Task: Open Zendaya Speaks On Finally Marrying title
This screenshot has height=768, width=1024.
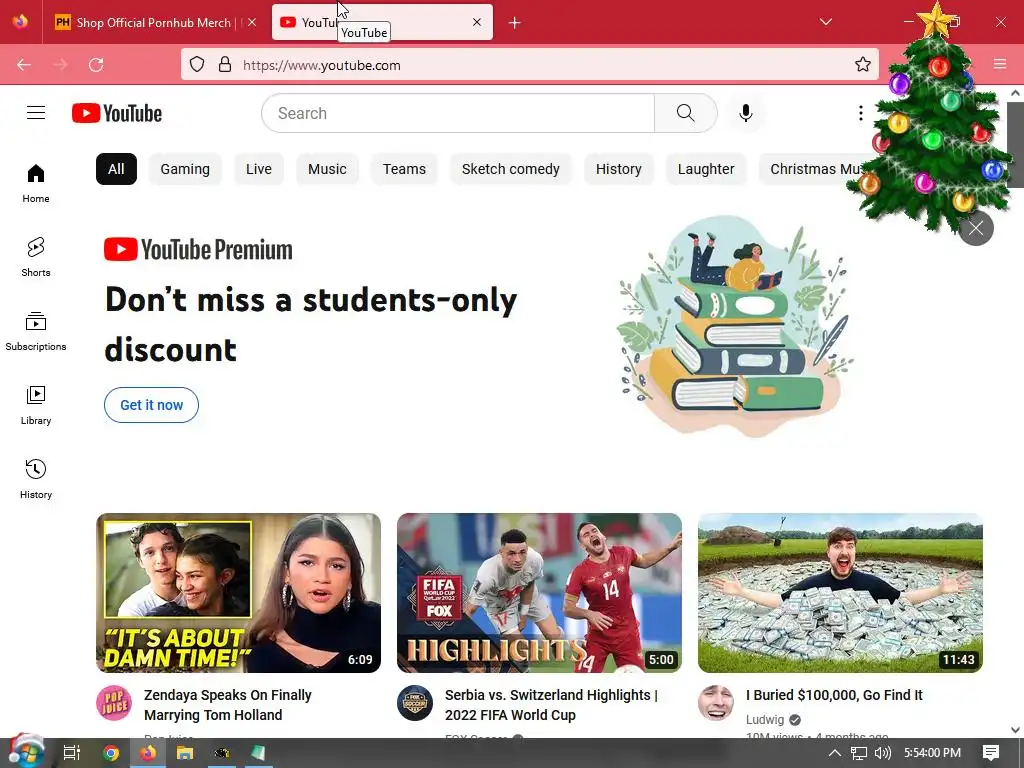Action: click(228, 705)
